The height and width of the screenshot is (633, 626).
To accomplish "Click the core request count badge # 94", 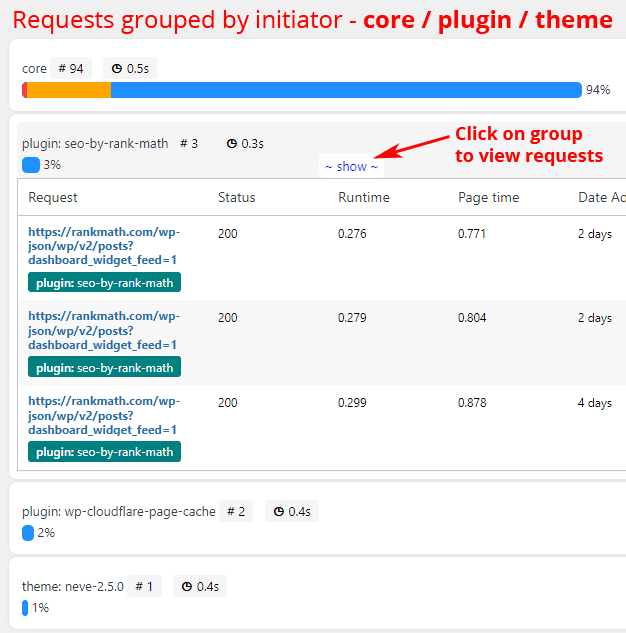I will [x=71, y=68].
